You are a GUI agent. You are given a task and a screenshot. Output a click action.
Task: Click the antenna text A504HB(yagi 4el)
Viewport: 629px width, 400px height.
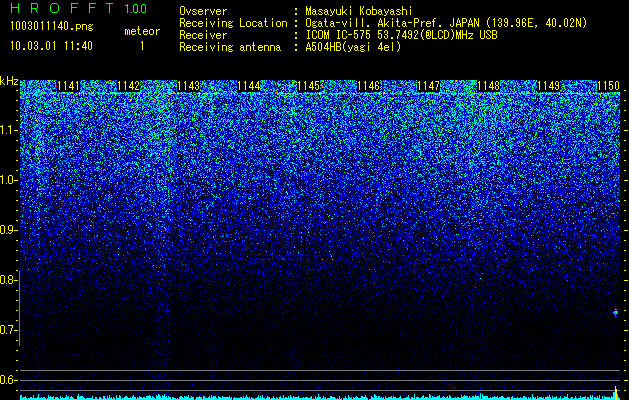[353, 47]
